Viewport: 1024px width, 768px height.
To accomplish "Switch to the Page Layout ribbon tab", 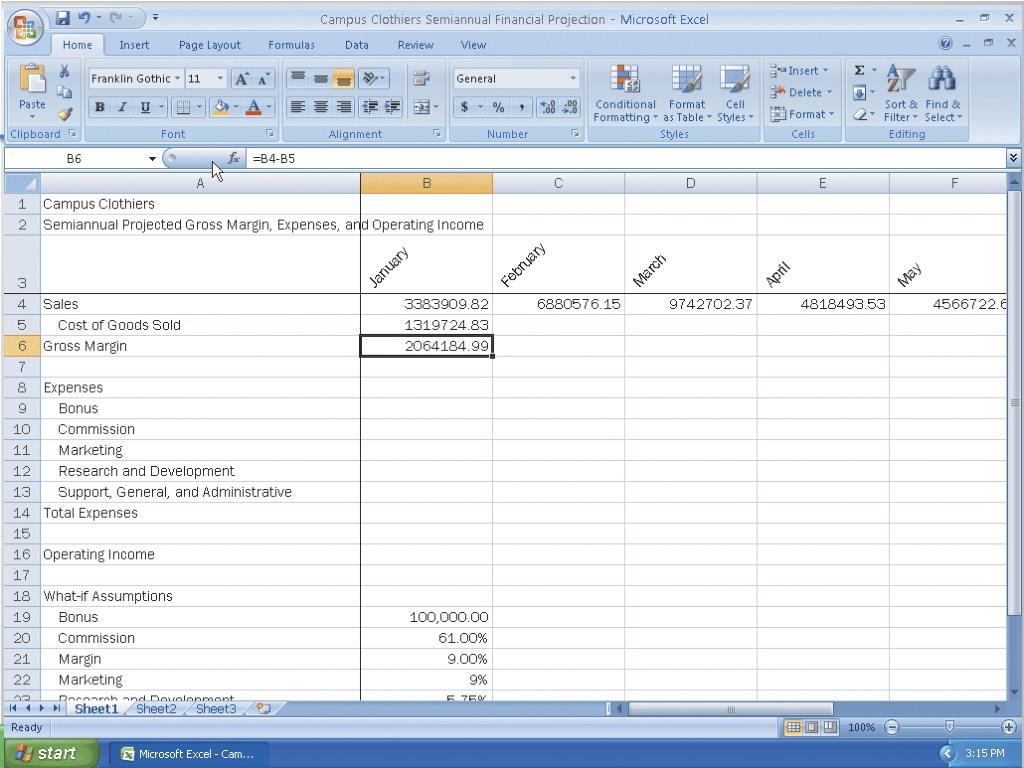I will [210, 45].
